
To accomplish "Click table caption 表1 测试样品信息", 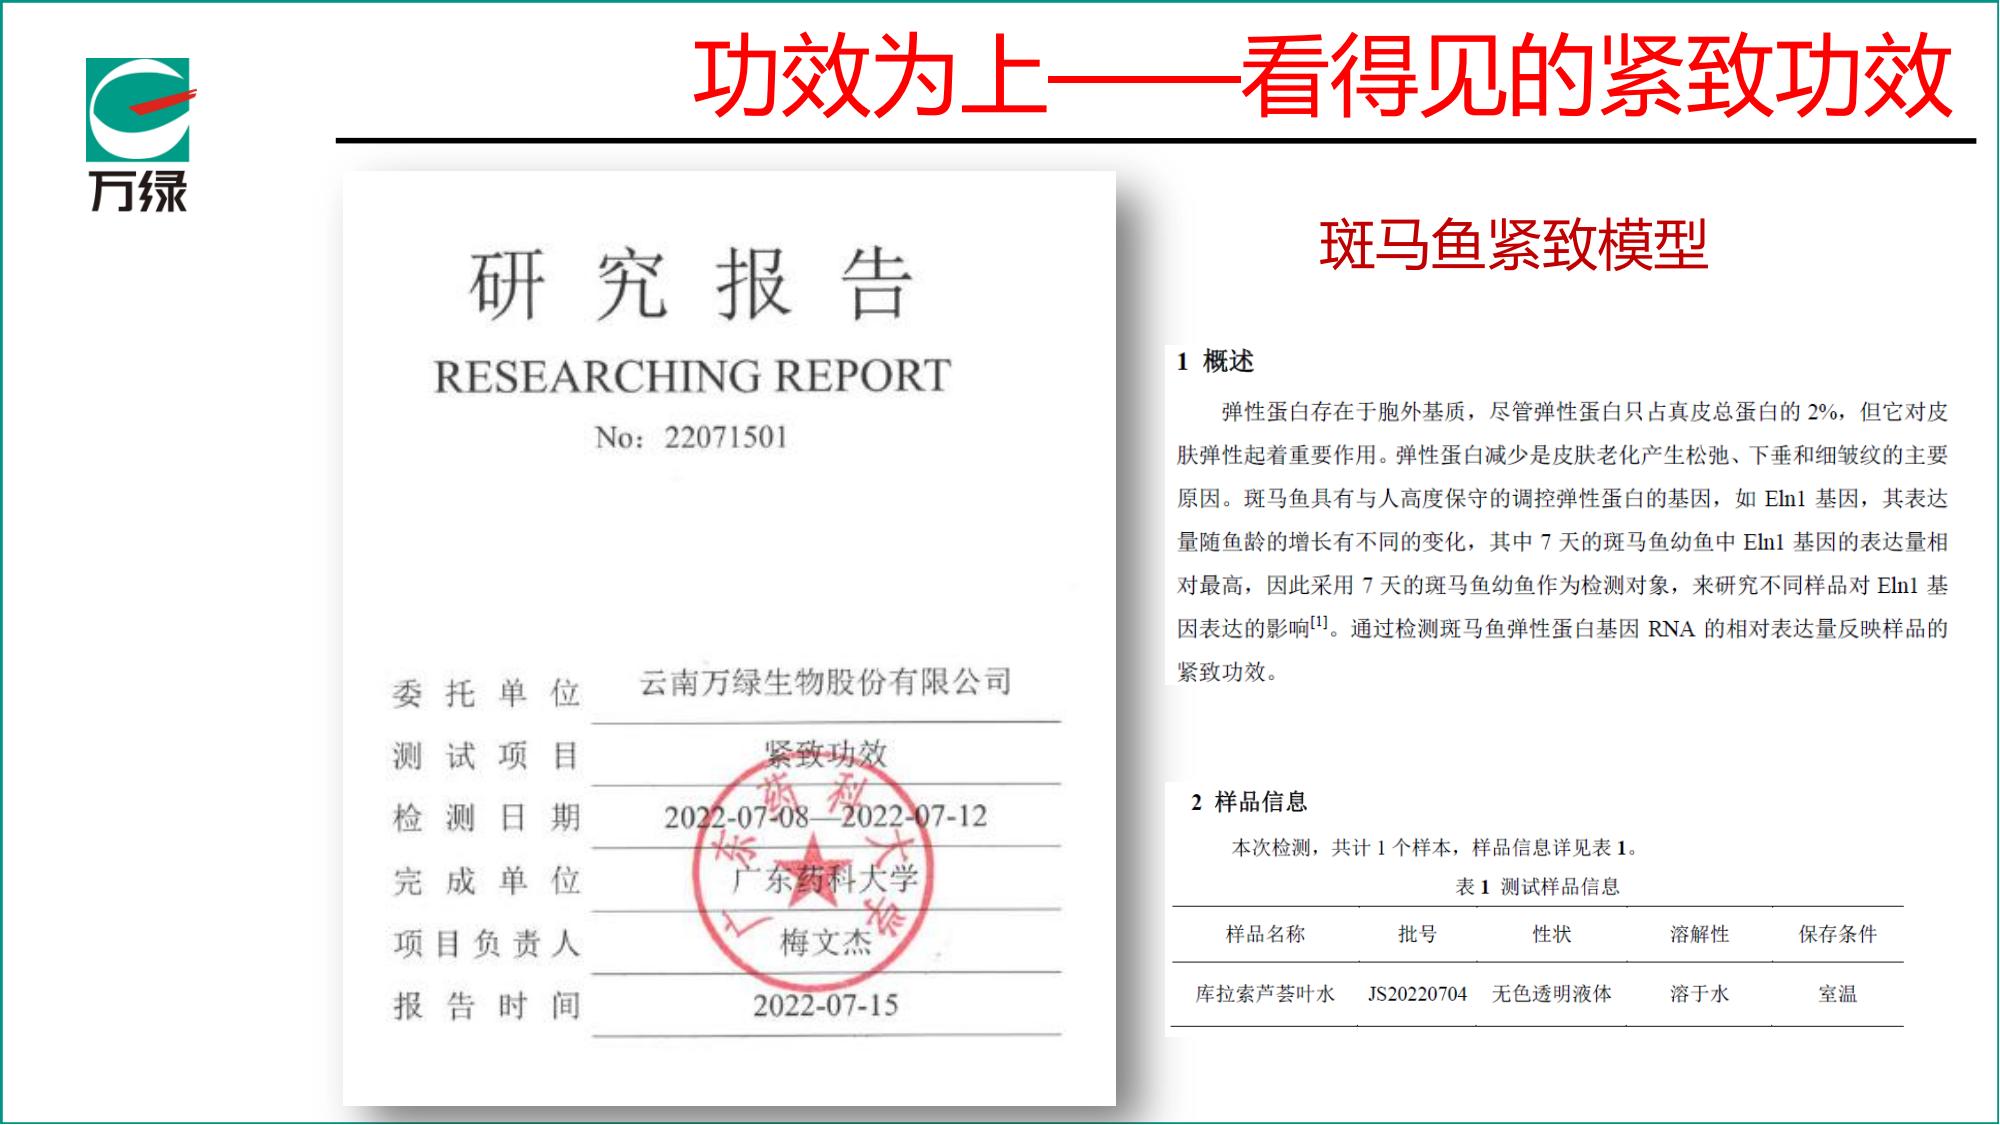I will click(1537, 886).
